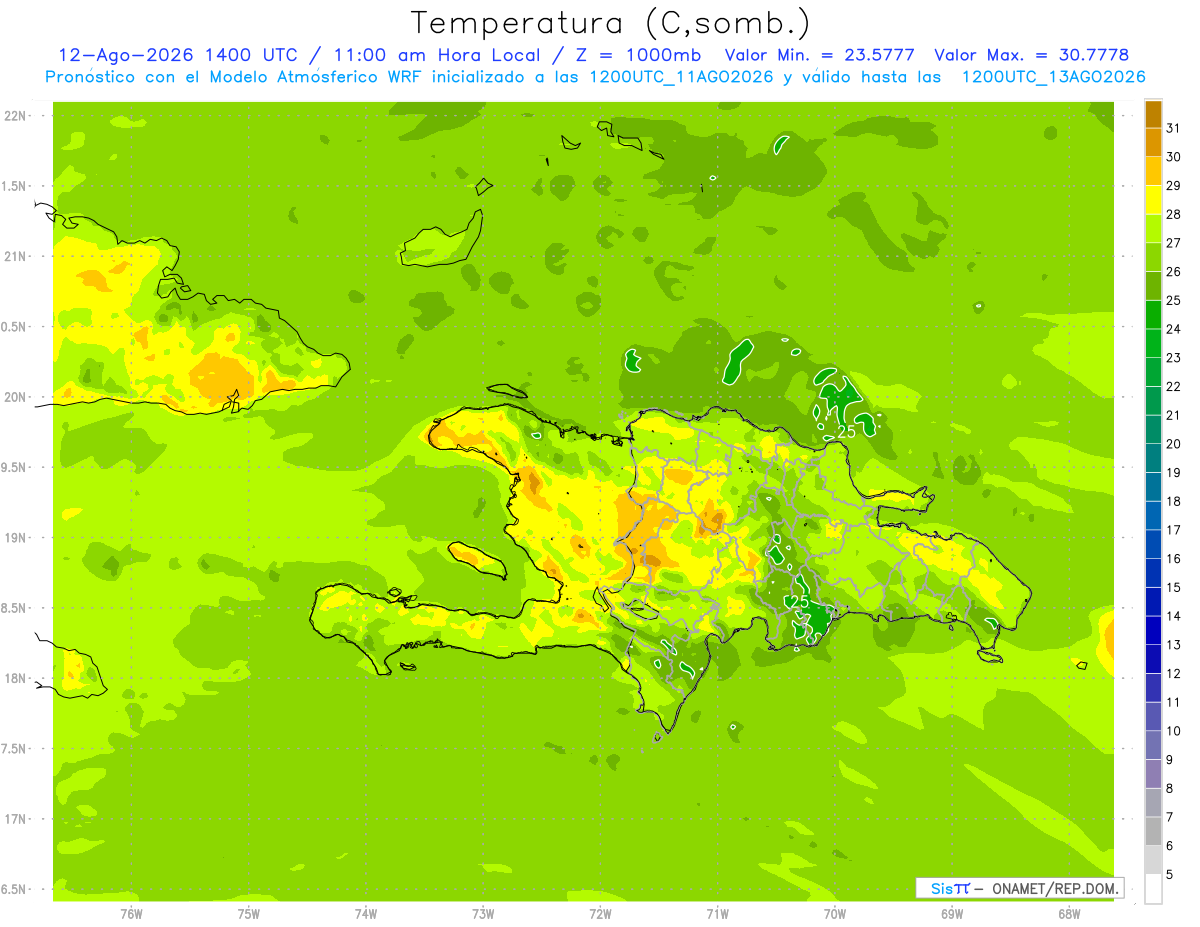Click the legend value 19

pos(1174,472)
